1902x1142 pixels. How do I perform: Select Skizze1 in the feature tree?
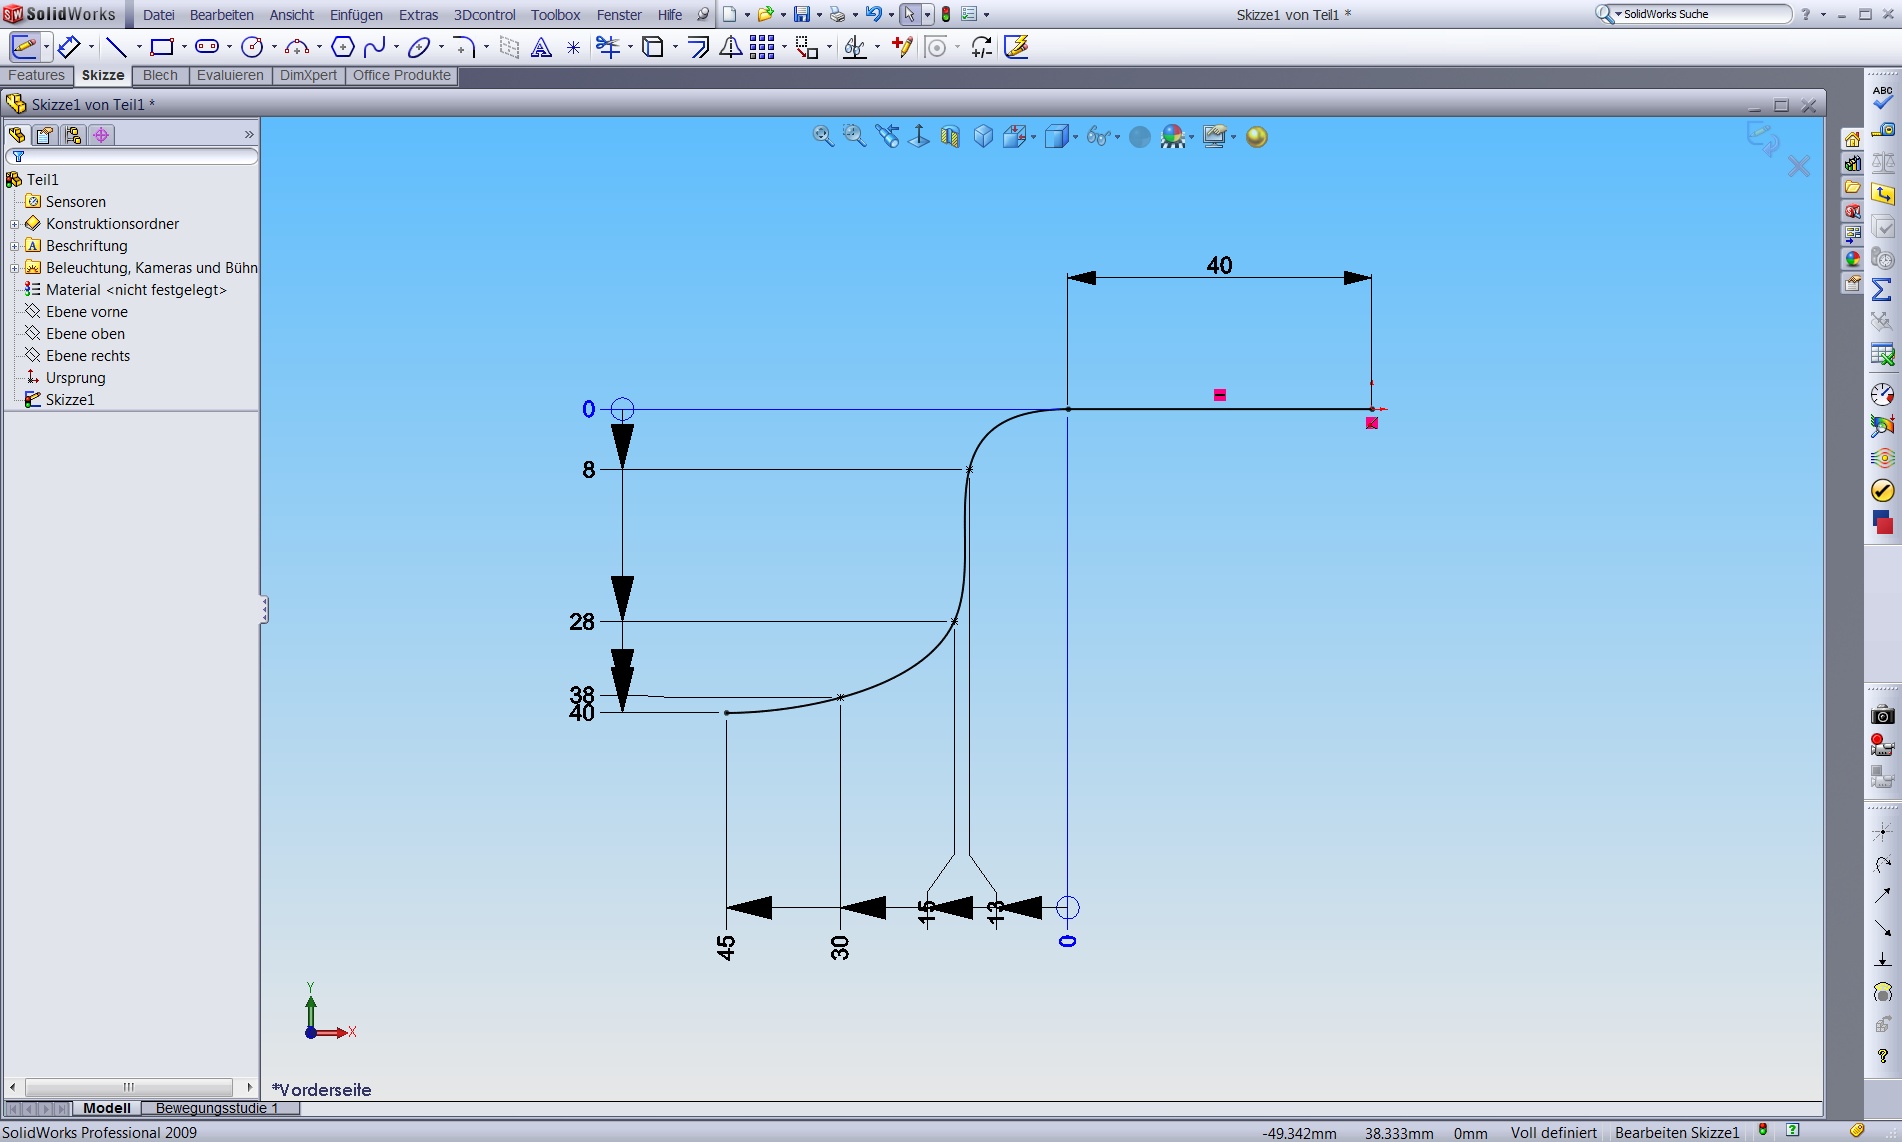[70, 400]
